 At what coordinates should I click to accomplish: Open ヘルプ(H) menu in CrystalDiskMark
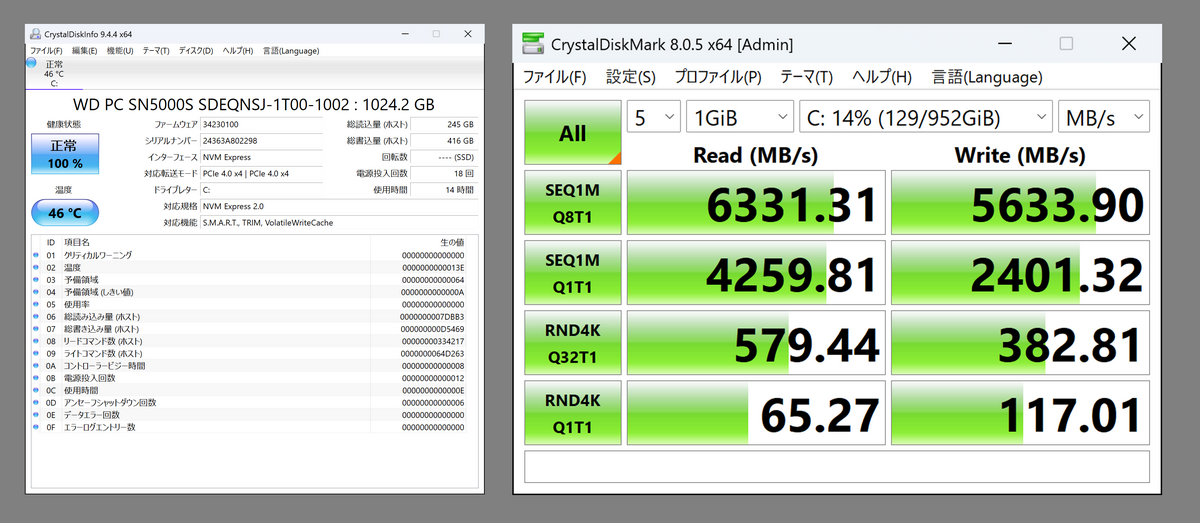(x=881, y=77)
